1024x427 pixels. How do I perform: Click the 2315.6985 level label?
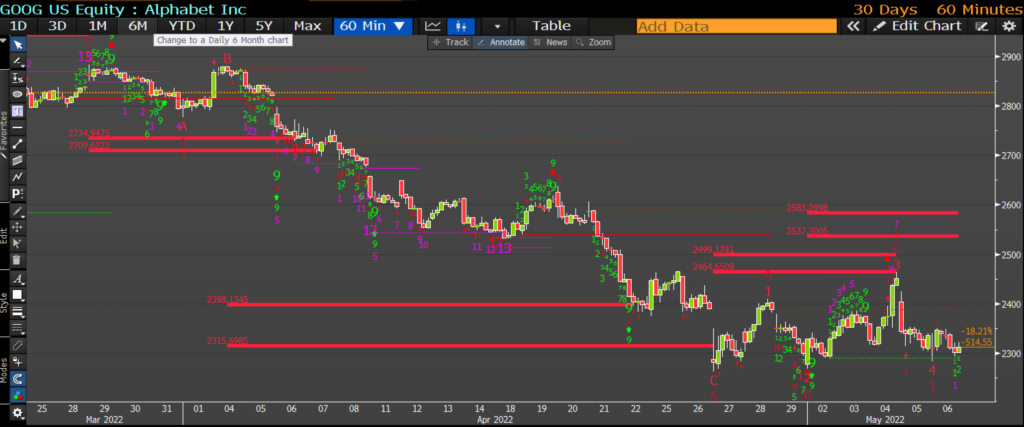(x=227, y=341)
